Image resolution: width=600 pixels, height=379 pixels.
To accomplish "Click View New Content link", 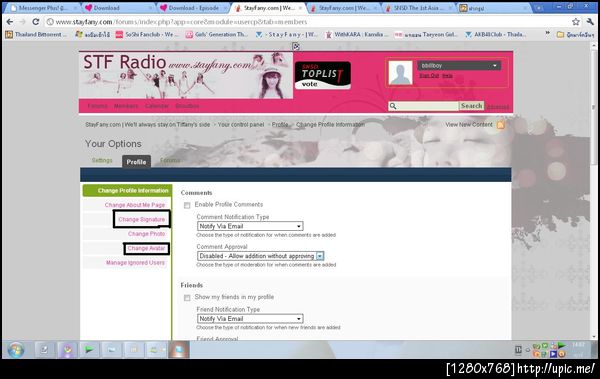I will point(469,125).
